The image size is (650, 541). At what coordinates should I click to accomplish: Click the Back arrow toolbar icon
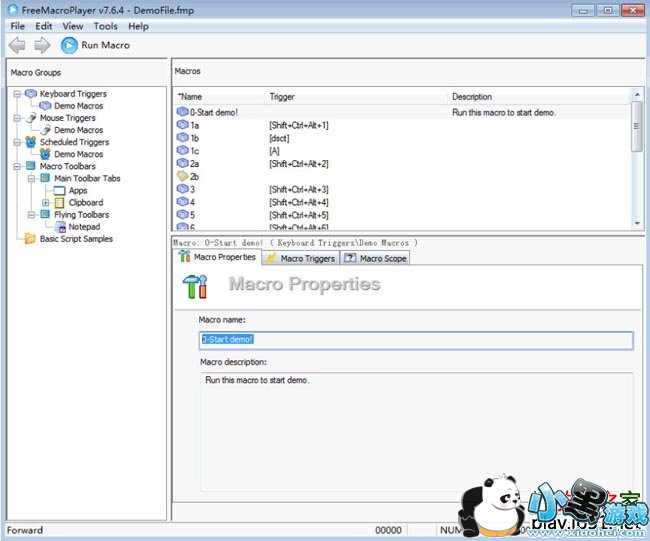pyautogui.click(x=17, y=45)
